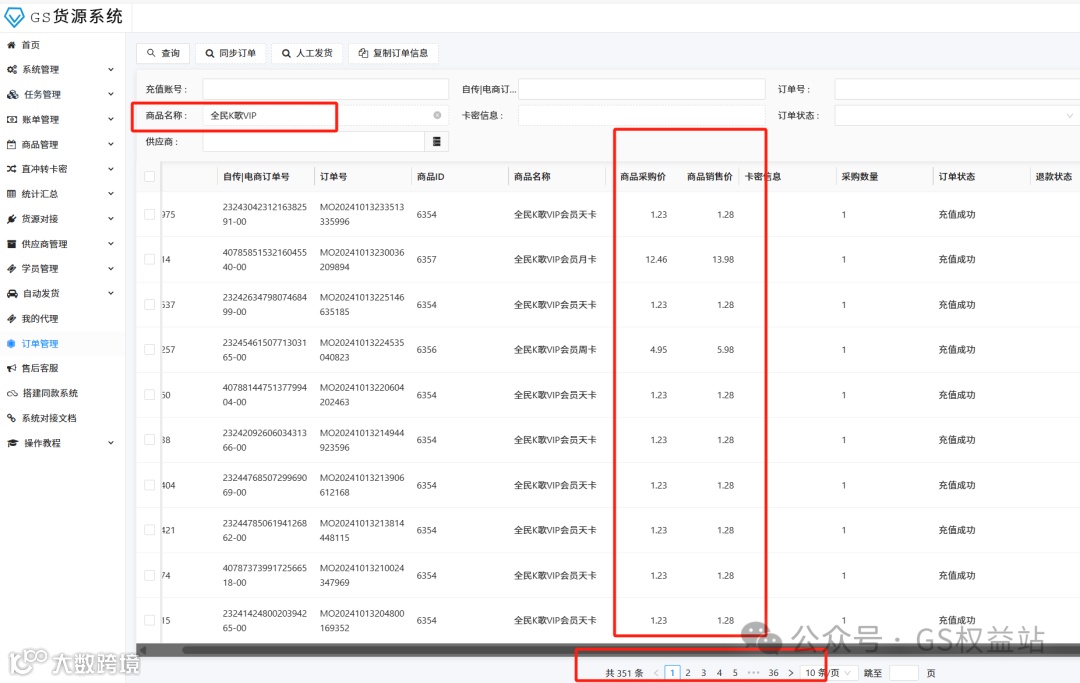Clear the 商品名称 field with the X icon
This screenshot has width=1080, height=683.
pos(437,116)
